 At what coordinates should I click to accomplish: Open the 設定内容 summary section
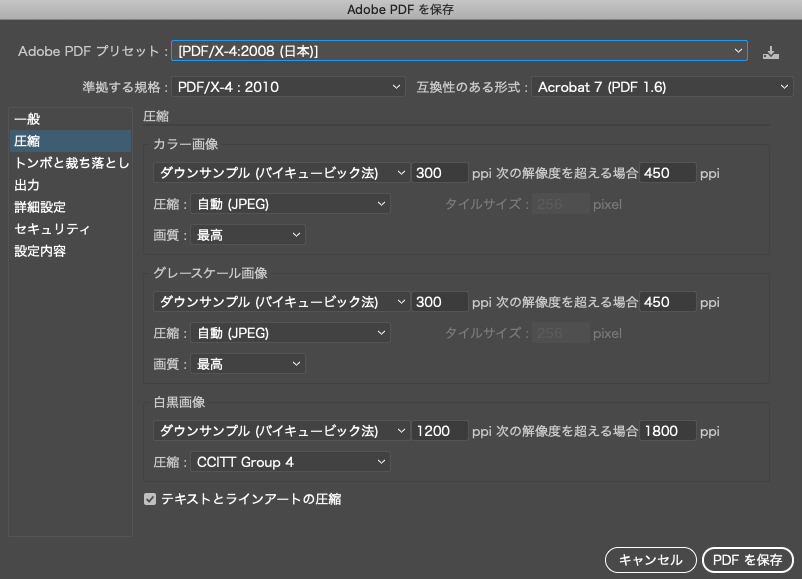point(71,251)
